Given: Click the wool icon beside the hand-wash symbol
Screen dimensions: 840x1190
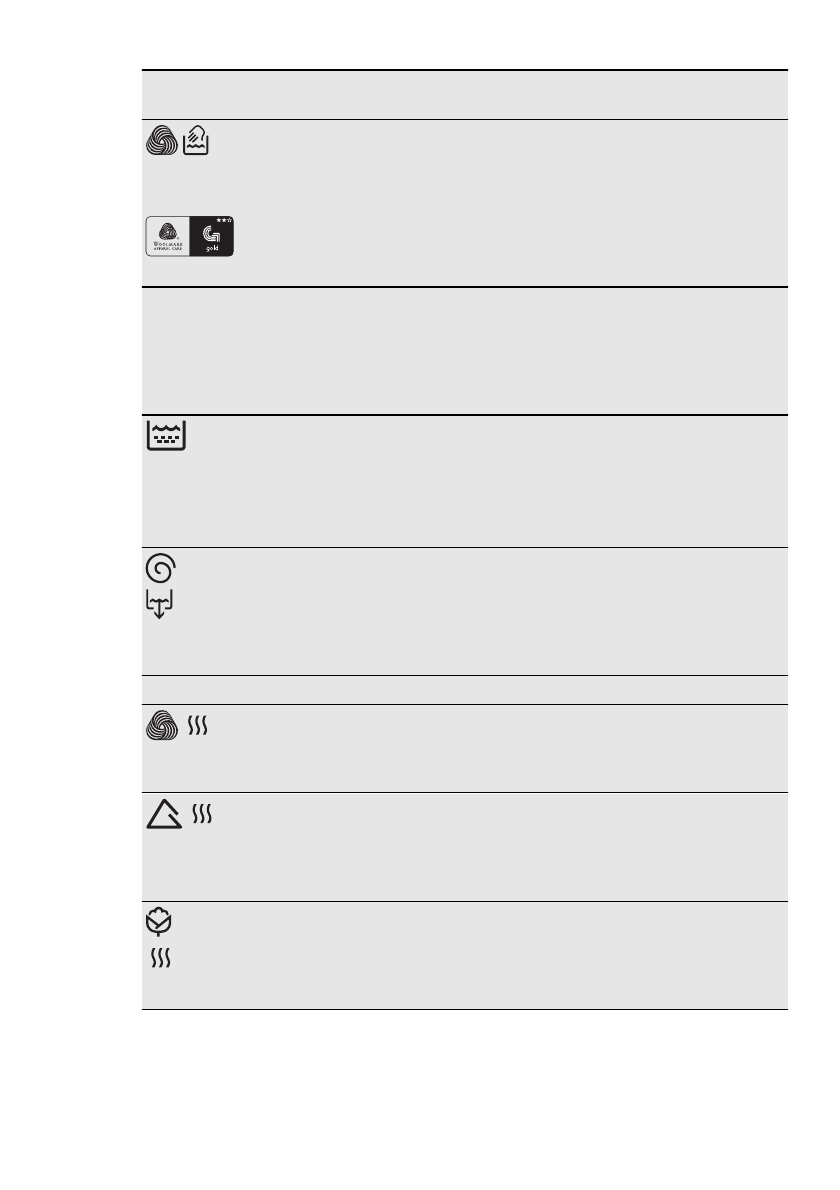Looking at the screenshot, I should (163, 142).
